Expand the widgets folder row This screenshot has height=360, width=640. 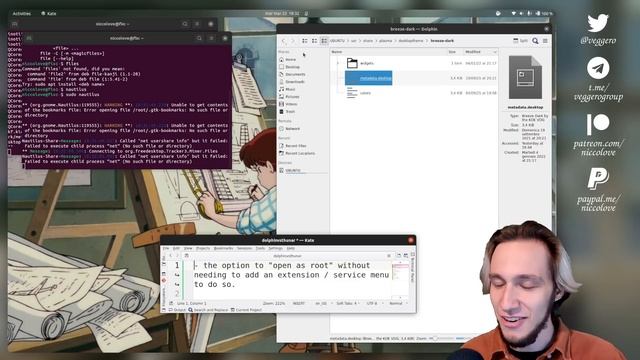click(x=338, y=63)
